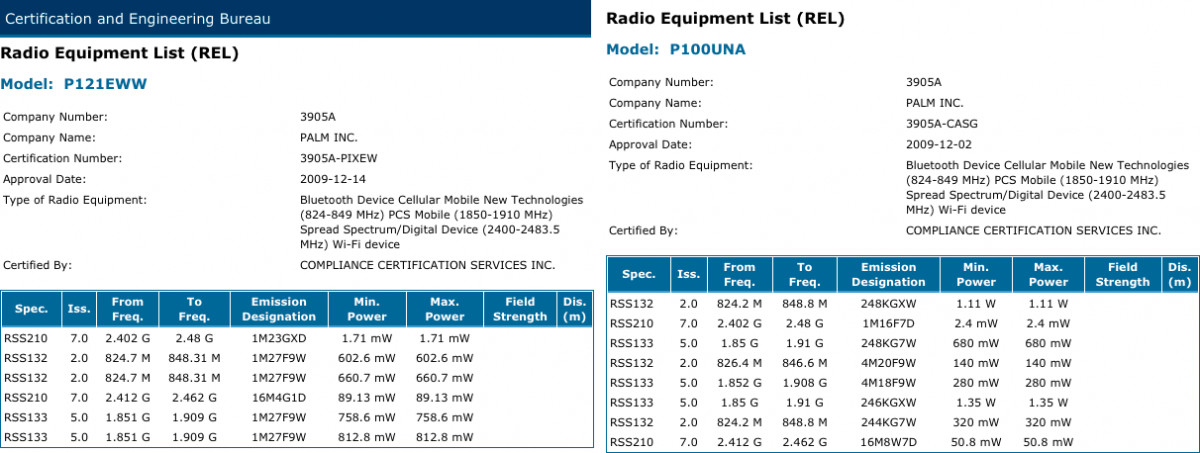Click Max. Power cell 1.35 W
This screenshot has width=1200, height=453.
1047,402
